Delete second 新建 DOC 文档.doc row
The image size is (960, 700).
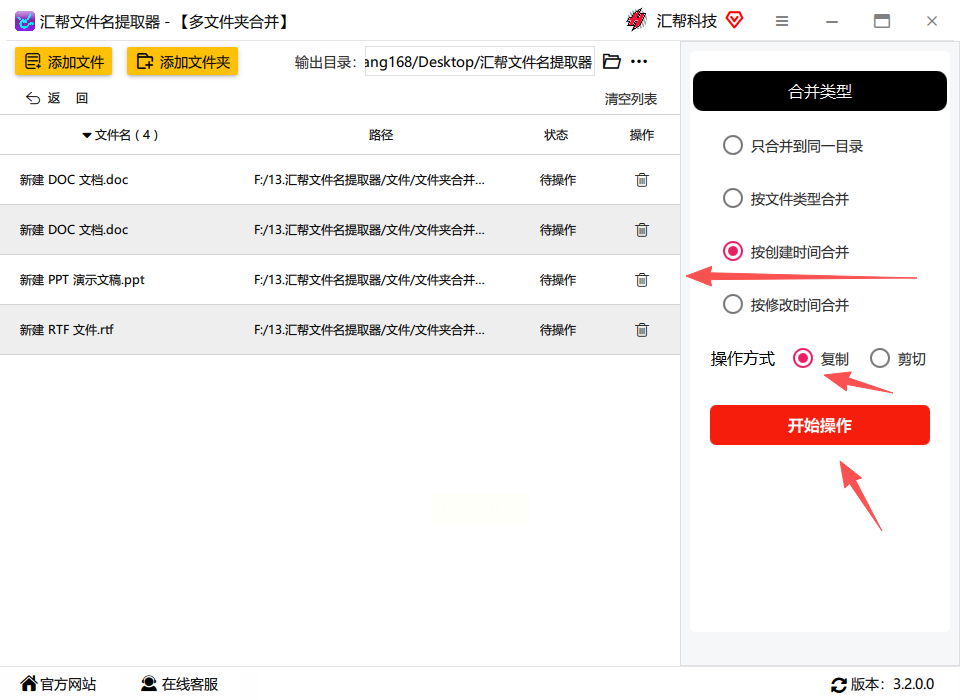[642, 230]
